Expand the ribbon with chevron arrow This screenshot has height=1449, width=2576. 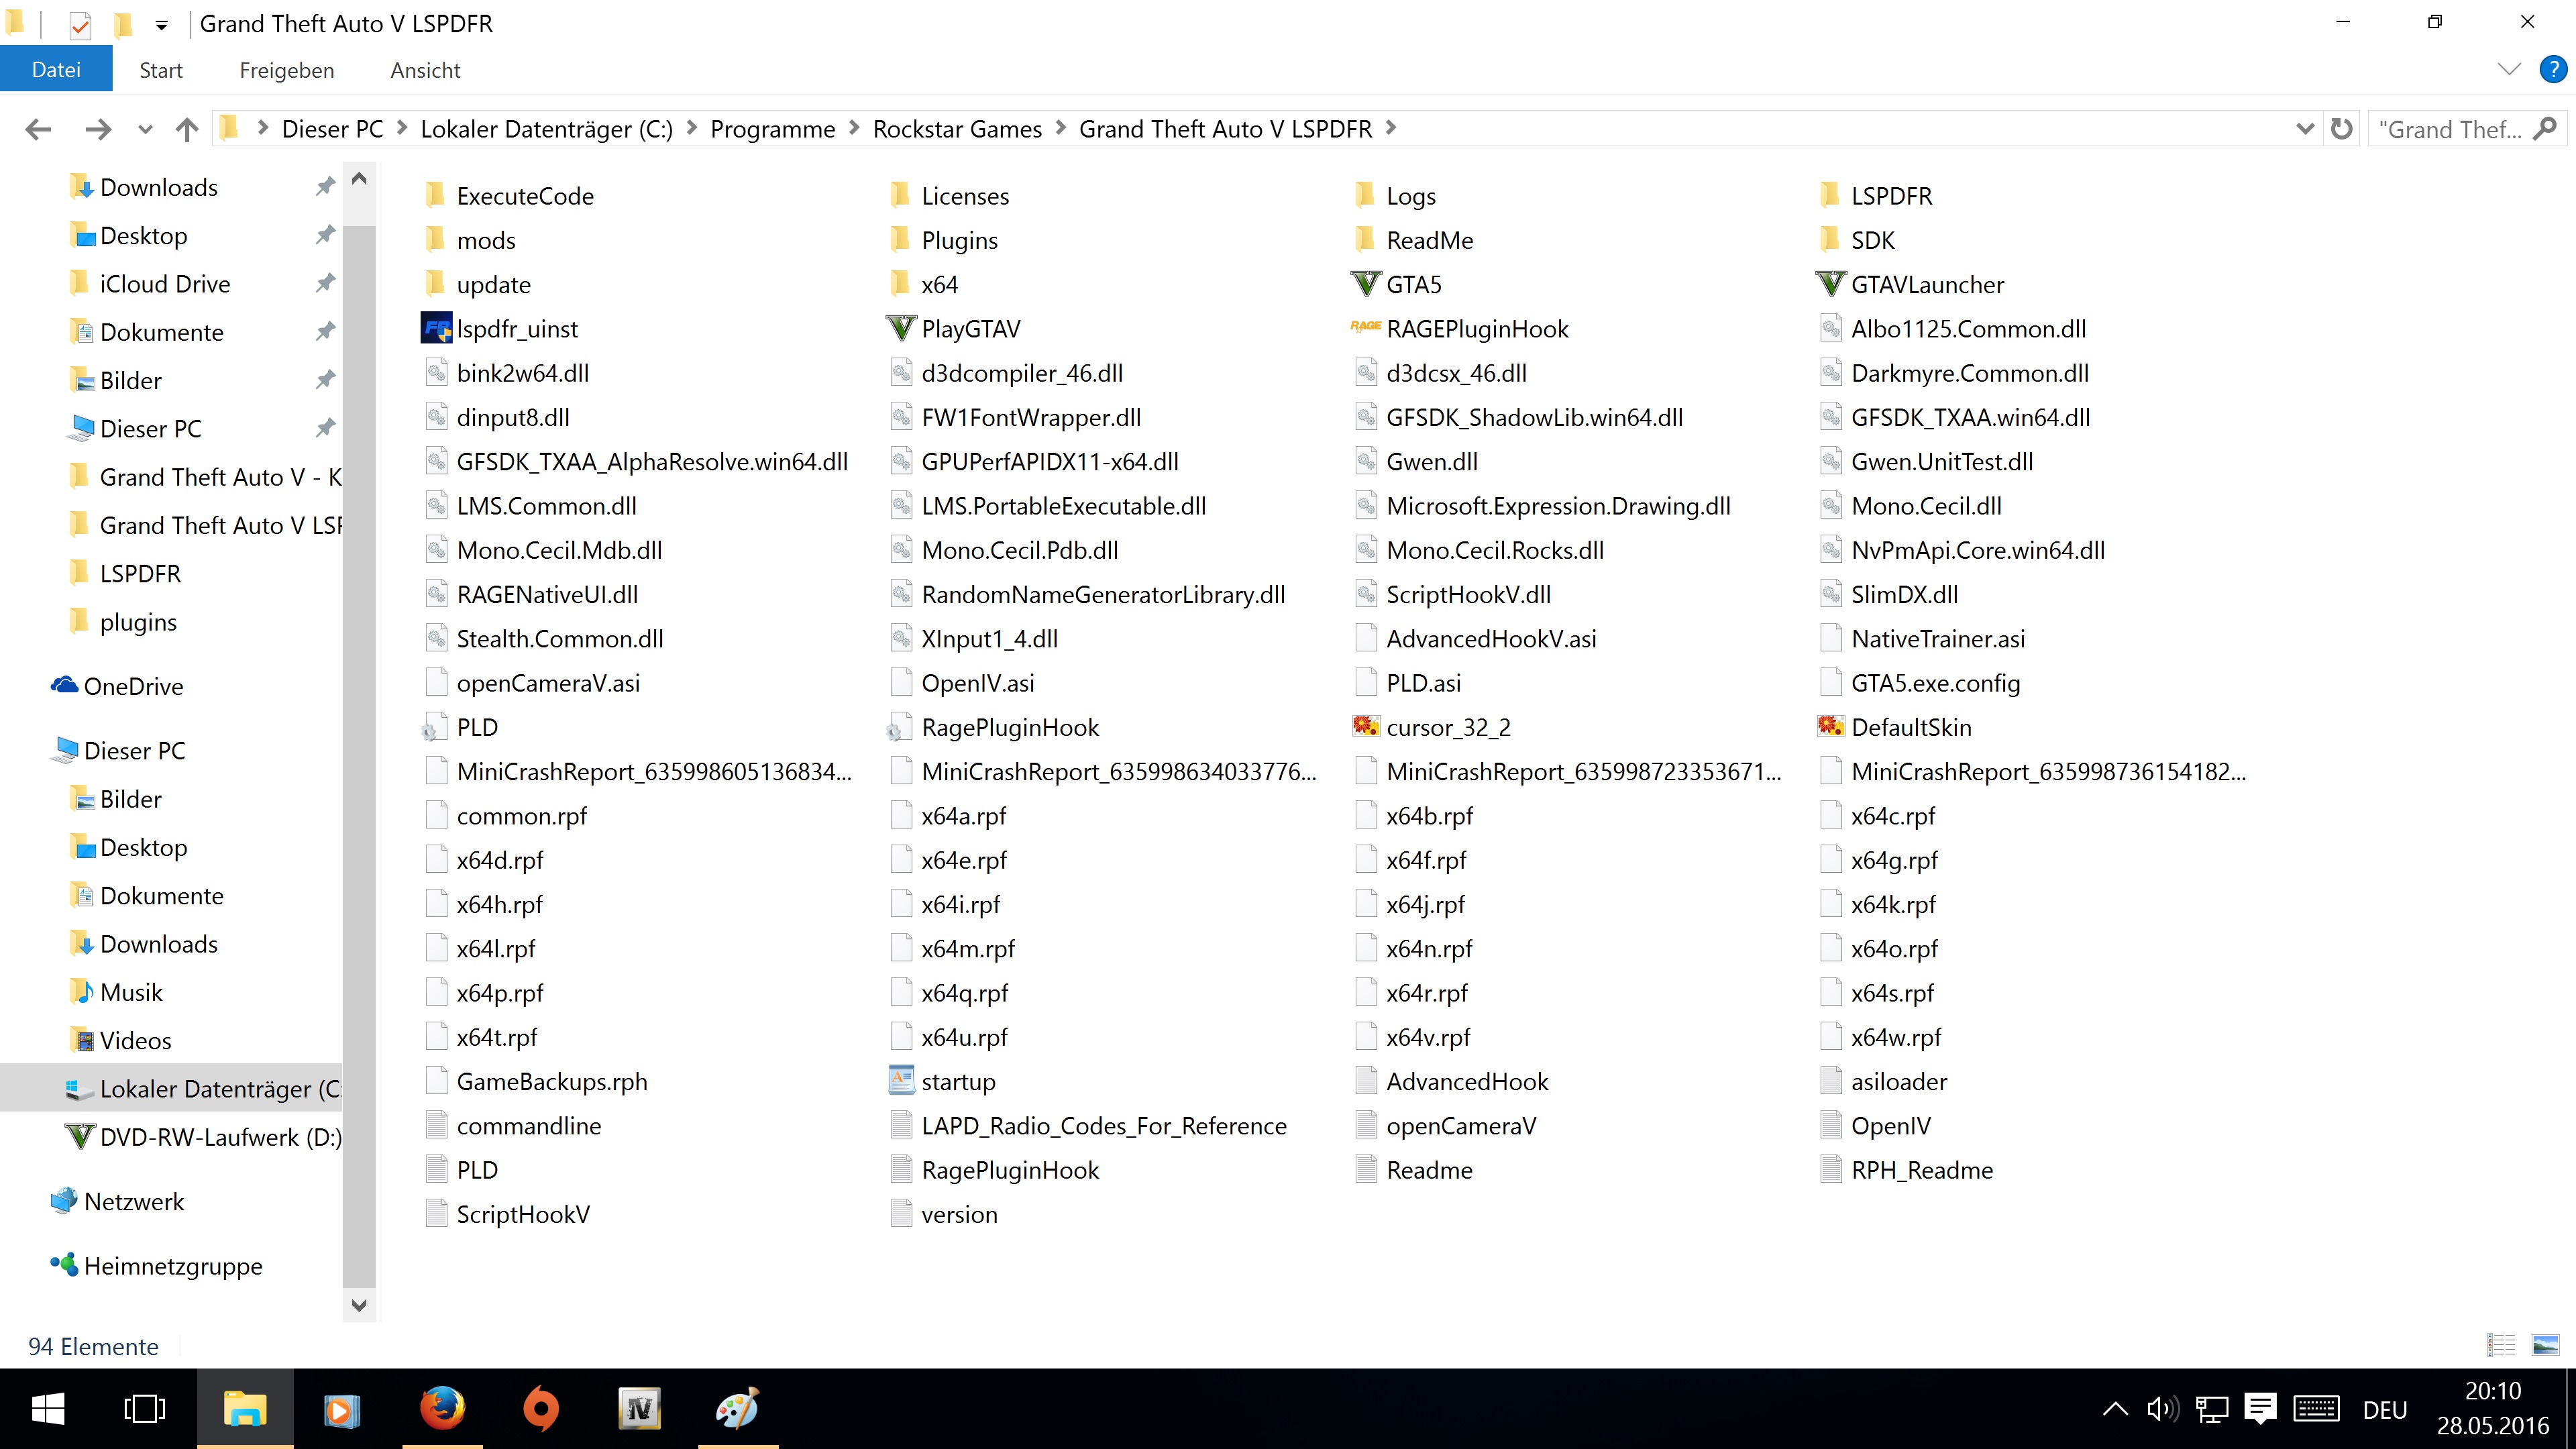coord(2509,69)
